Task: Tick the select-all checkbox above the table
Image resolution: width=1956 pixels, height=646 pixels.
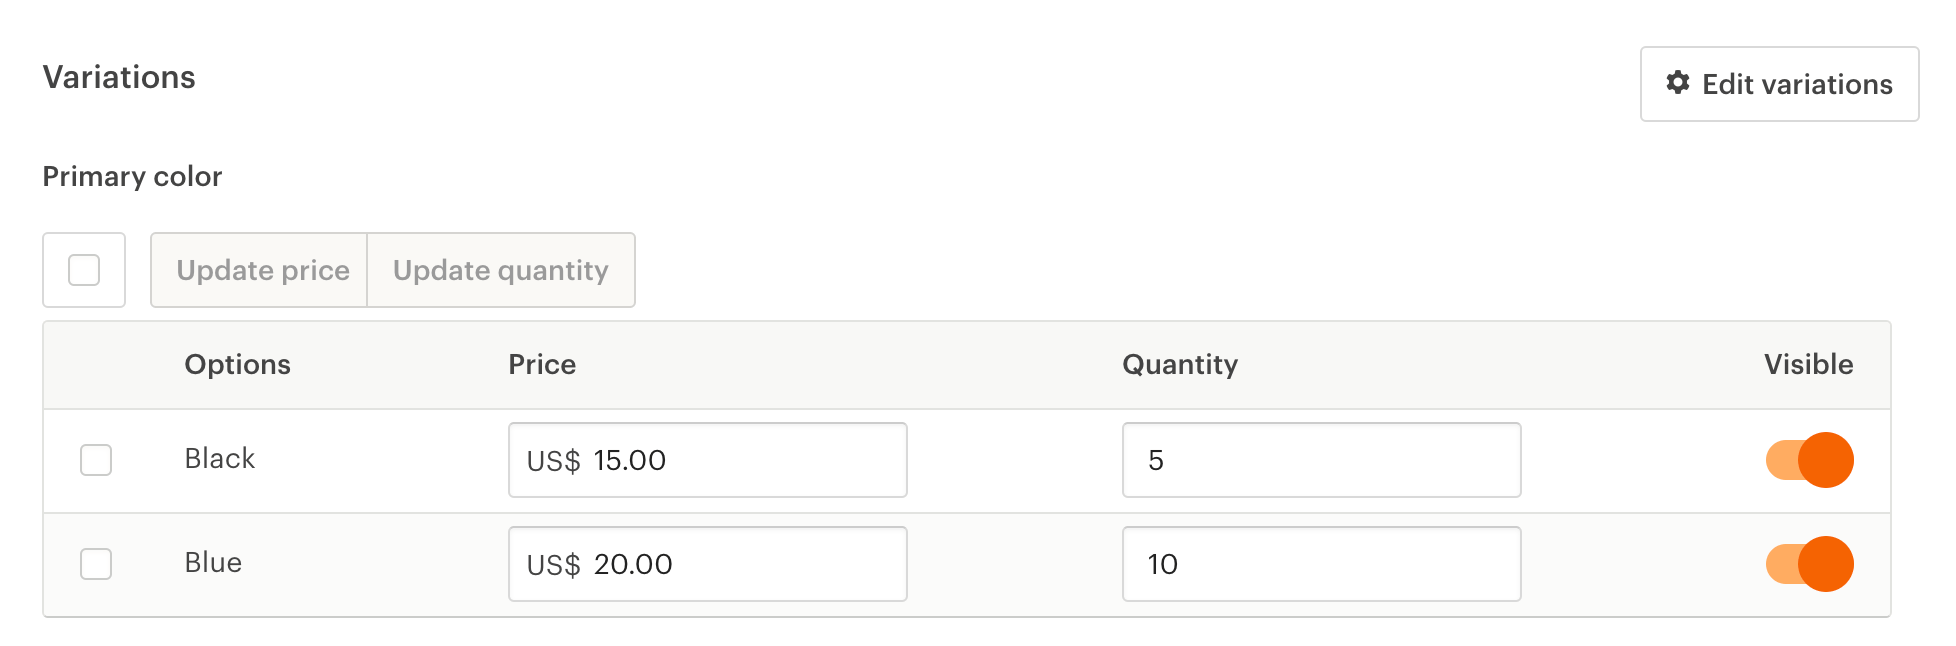Action: (x=84, y=270)
